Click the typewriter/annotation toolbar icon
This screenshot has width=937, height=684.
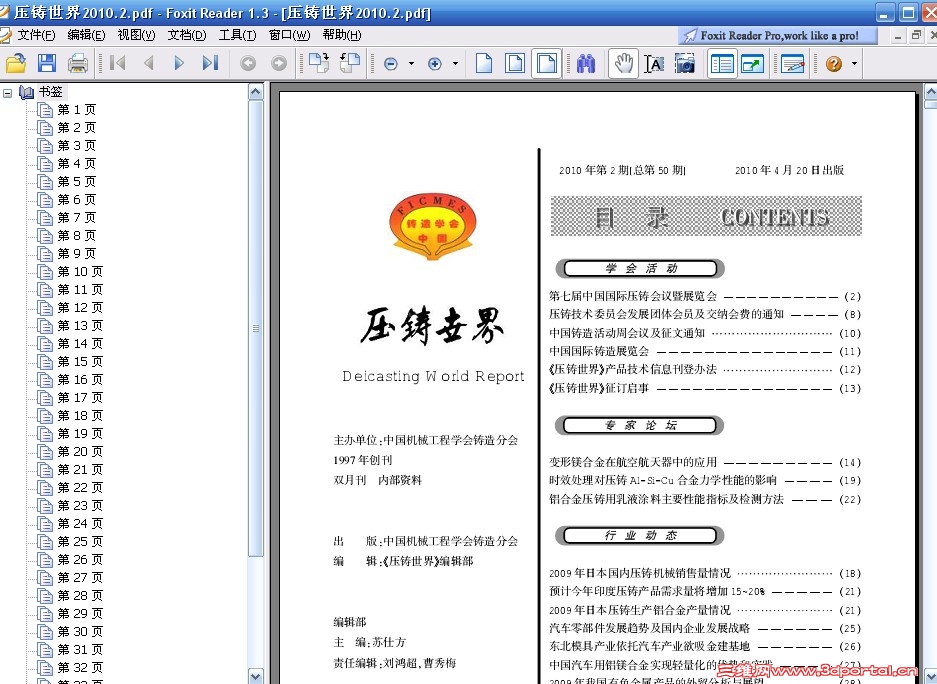pos(792,63)
